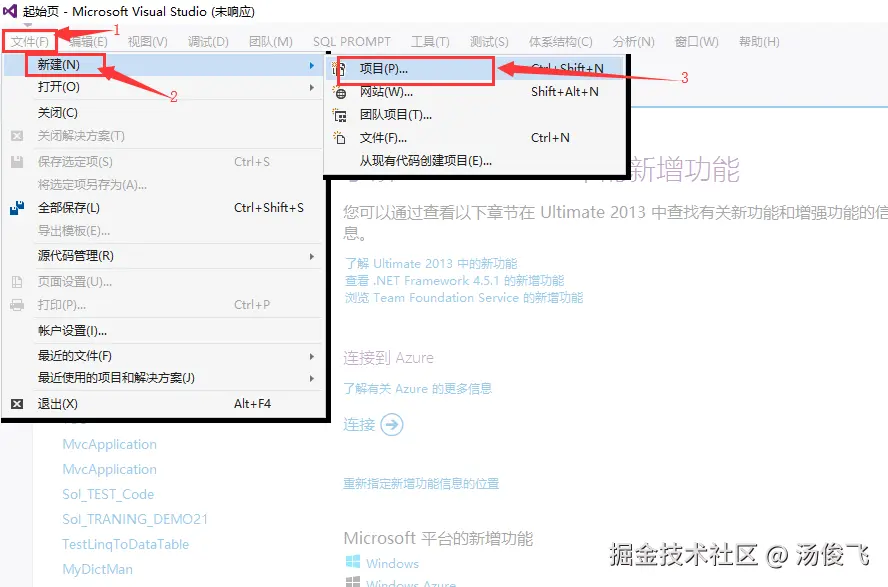This screenshot has width=888, height=587.
Task: Click the new Project icon in submenu
Action: pos(340,69)
